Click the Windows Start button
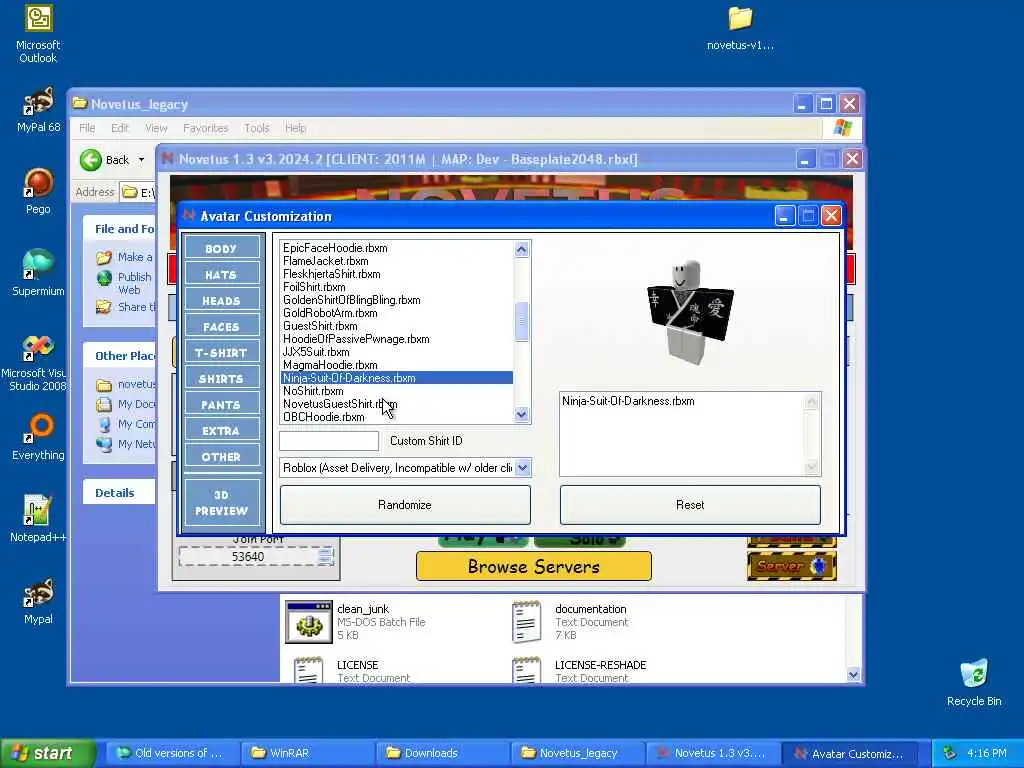The width and height of the screenshot is (1024, 768). [48, 753]
